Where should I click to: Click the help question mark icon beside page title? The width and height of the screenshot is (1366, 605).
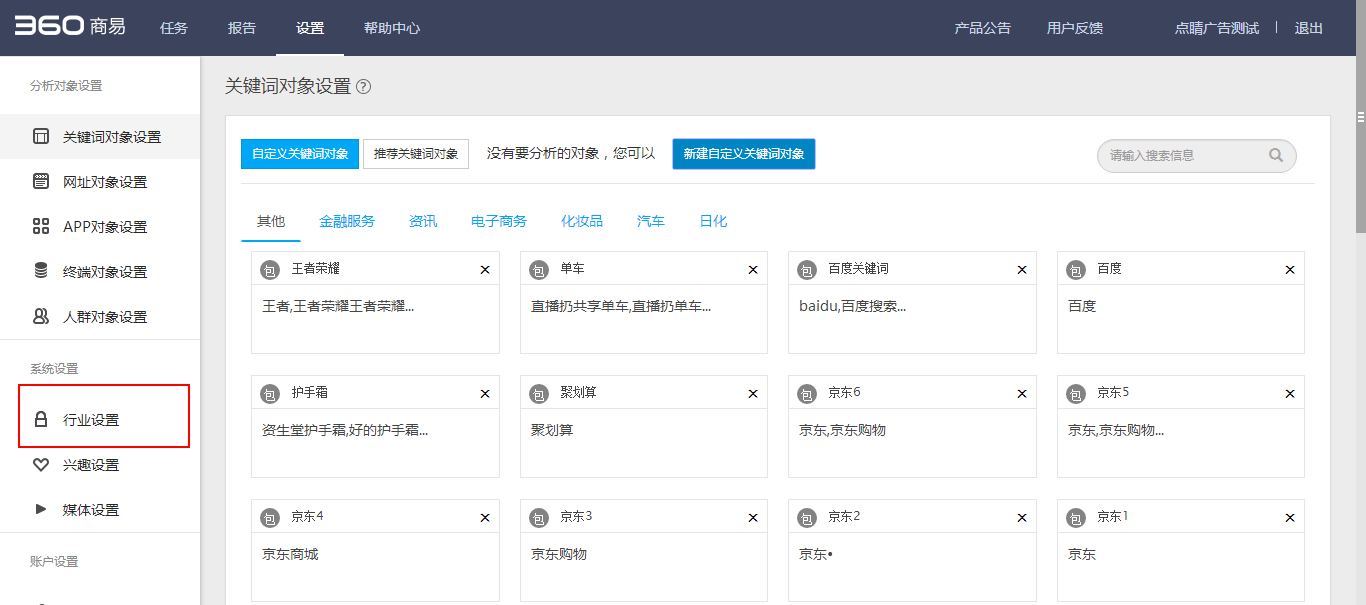click(364, 87)
